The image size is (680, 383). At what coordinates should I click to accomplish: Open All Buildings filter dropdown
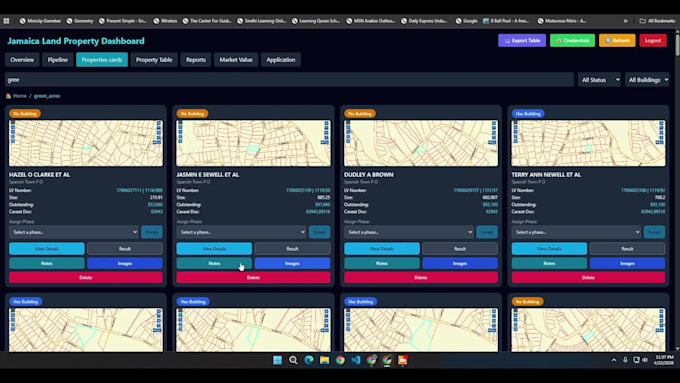647,80
